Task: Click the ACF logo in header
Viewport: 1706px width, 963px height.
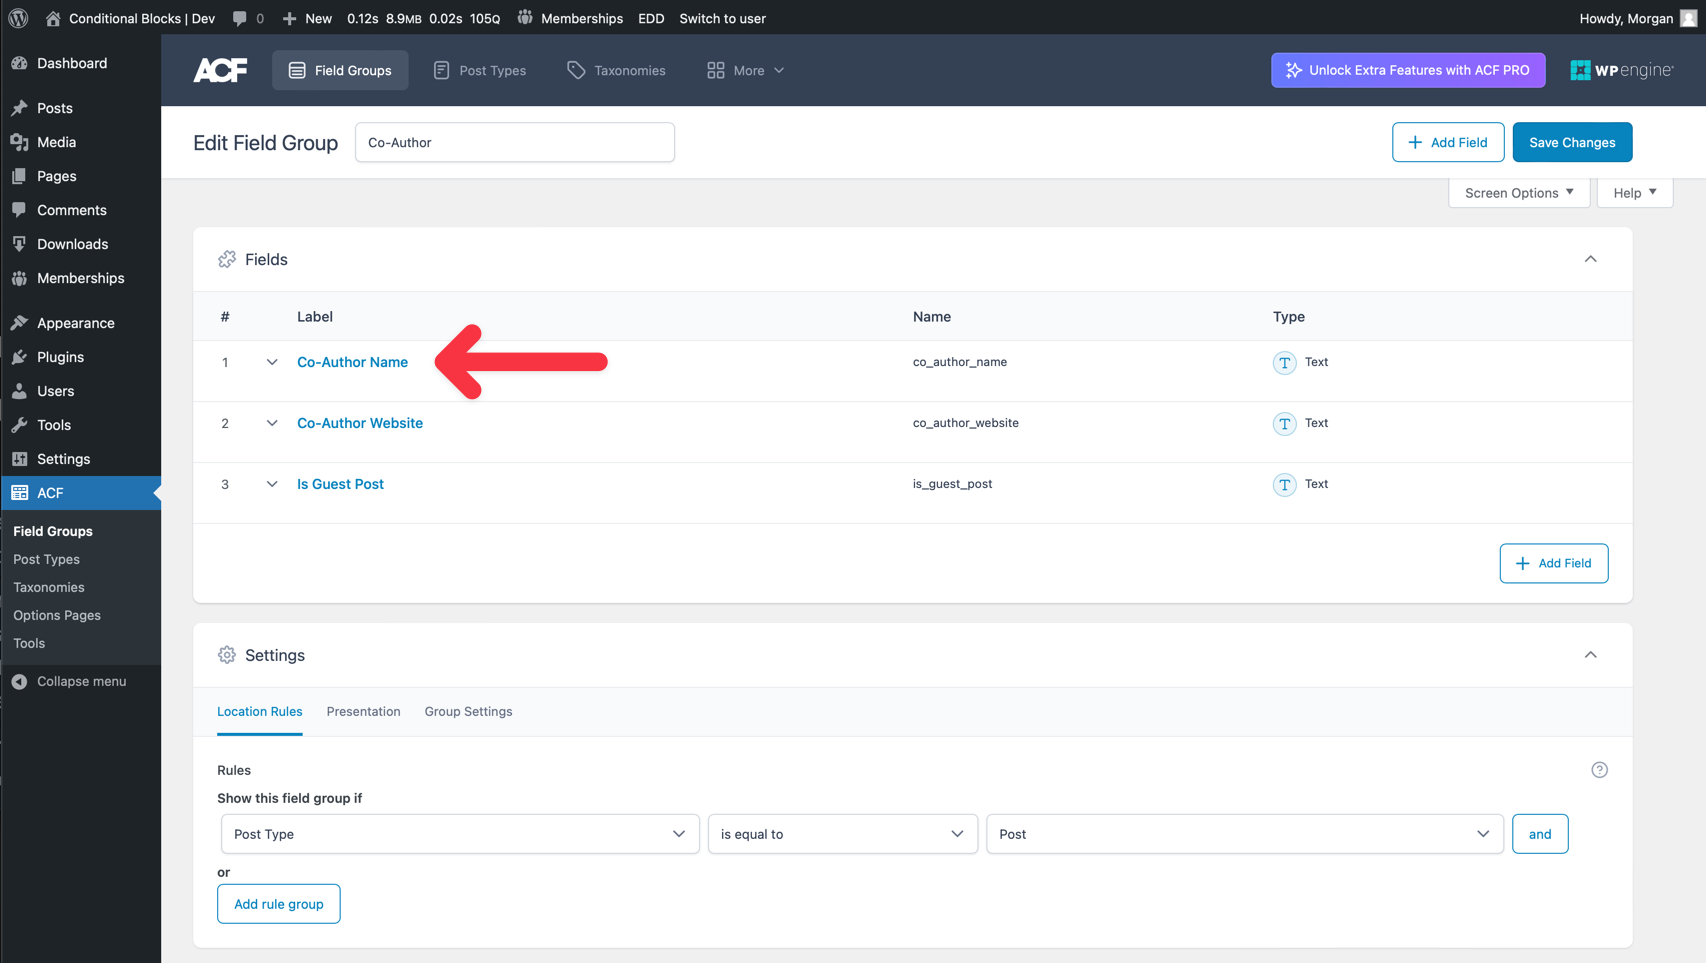Action: coord(220,70)
